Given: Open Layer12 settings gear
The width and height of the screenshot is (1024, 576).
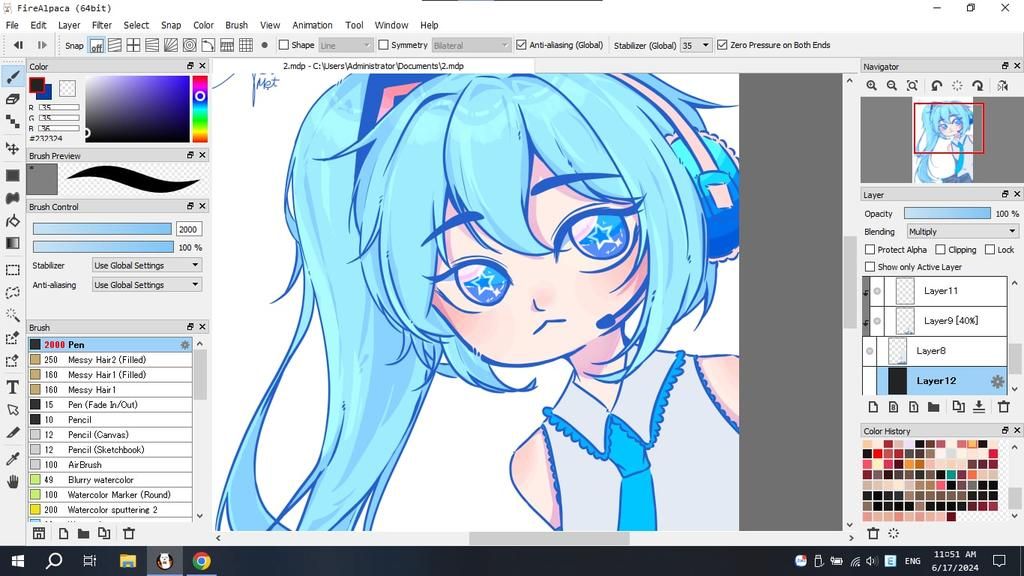Looking at the screenshot, I should (x=997, y=381).
